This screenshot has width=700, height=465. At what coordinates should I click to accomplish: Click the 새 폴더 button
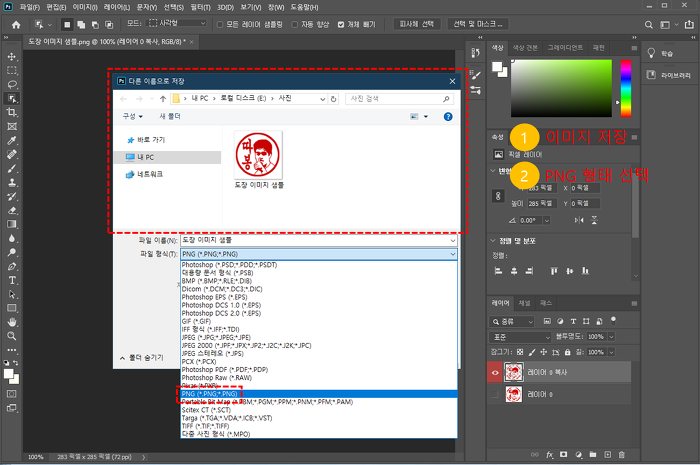(x=170, y=116)
